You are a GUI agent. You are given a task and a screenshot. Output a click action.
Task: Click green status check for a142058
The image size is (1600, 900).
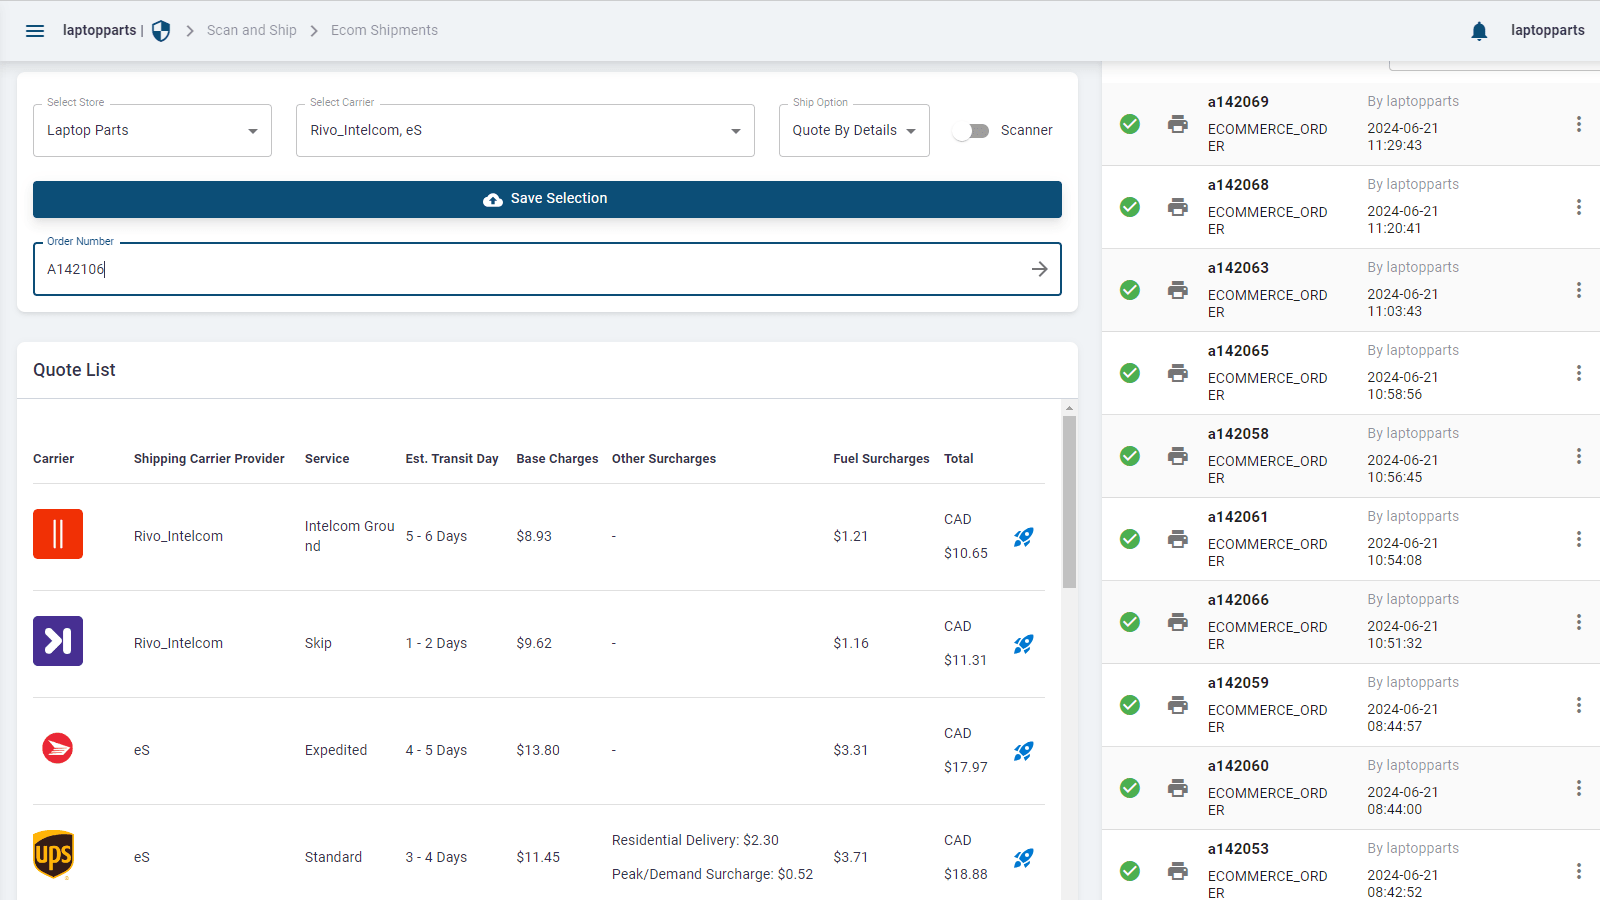pos(1130,456)
